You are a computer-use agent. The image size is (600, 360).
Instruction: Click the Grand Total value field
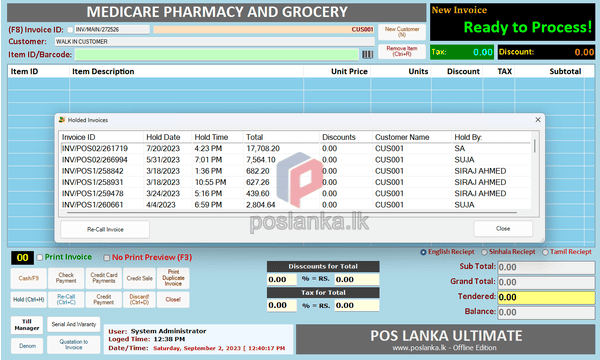[546, 282]
